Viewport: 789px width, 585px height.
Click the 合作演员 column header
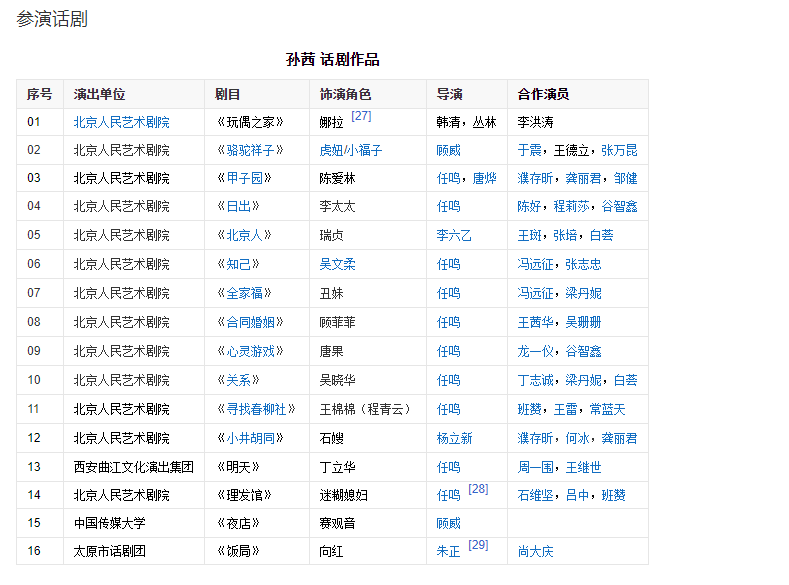(543, 94)
